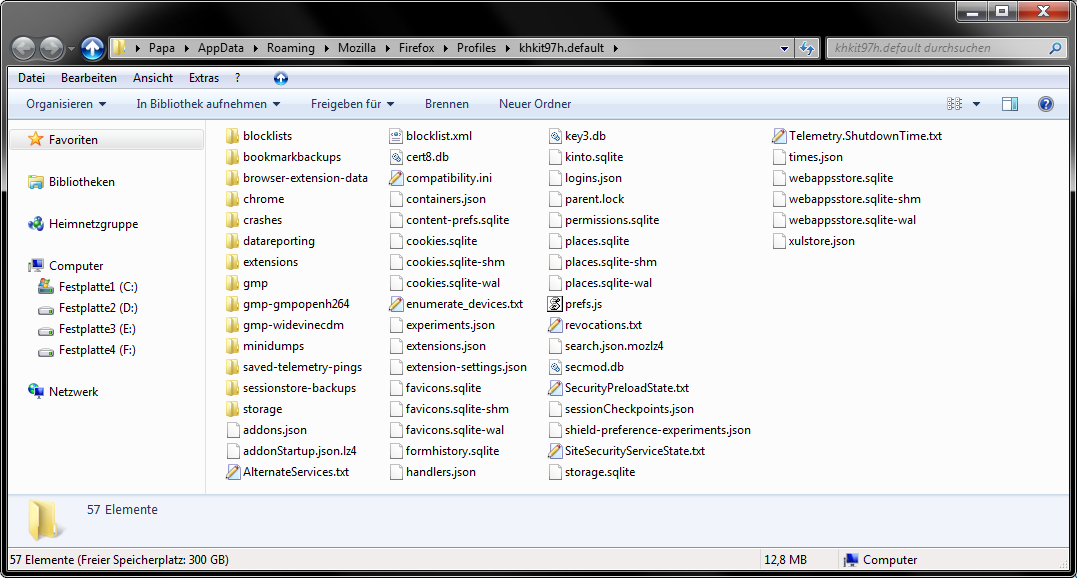
Task: Select the search.json.mozlz4 file
Action: tap(614, 346)
